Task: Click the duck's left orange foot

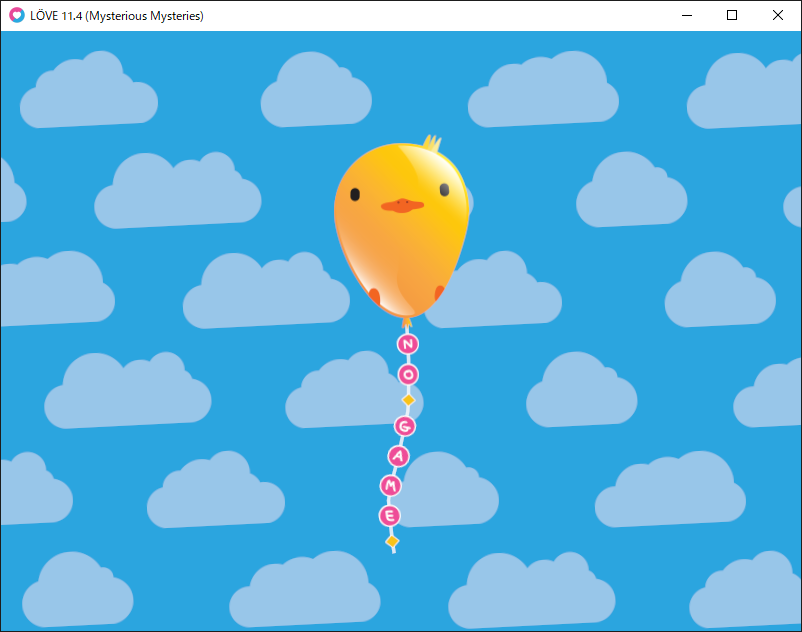Action: (373, 296)
